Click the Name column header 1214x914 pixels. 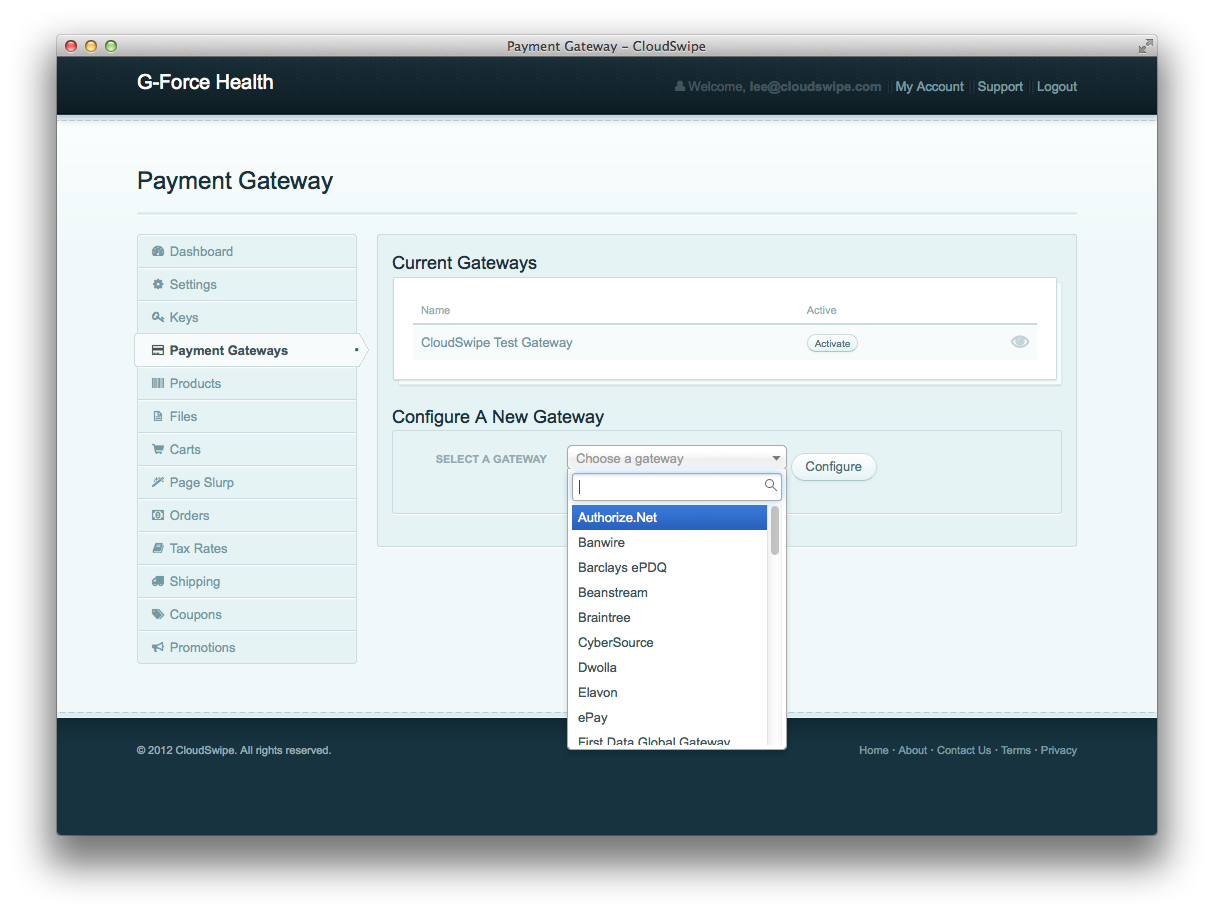(435, 310)
